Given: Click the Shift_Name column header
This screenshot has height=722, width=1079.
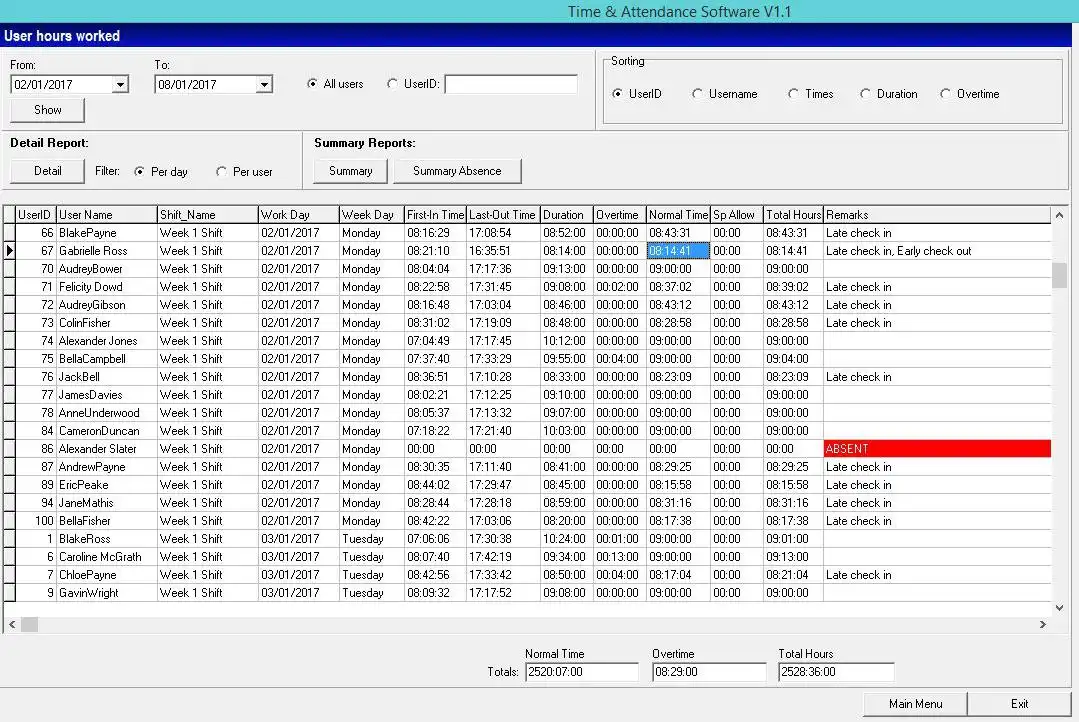Looking at the screenshot, I should pyautogui.click(x=208, y=215).
